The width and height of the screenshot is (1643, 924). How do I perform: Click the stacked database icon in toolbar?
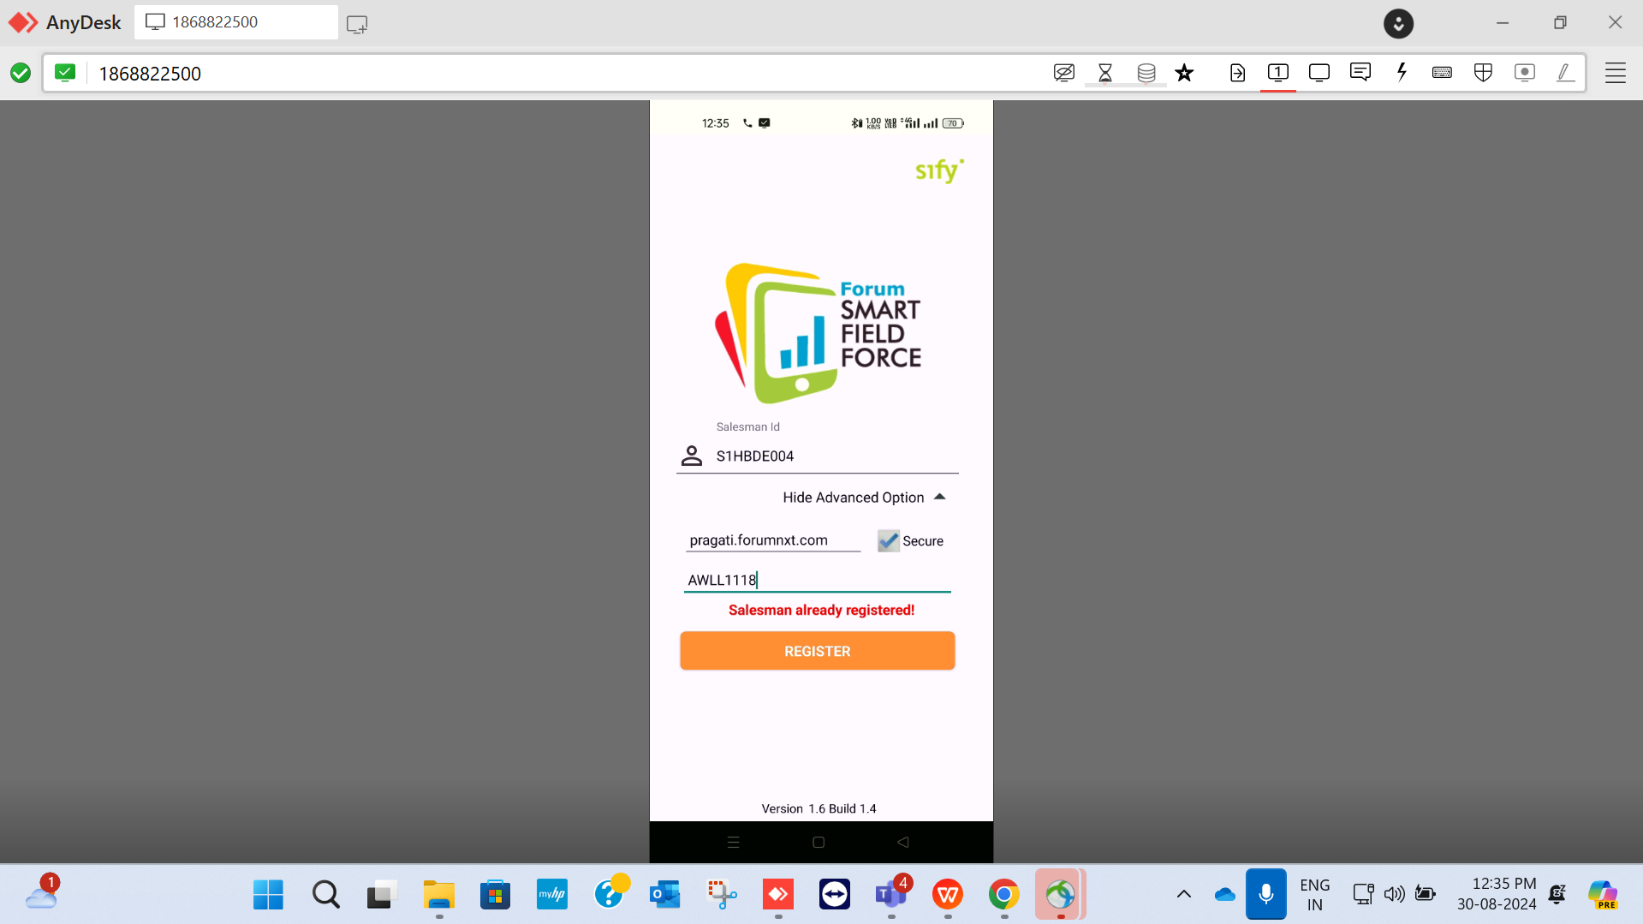[1146, 73]
